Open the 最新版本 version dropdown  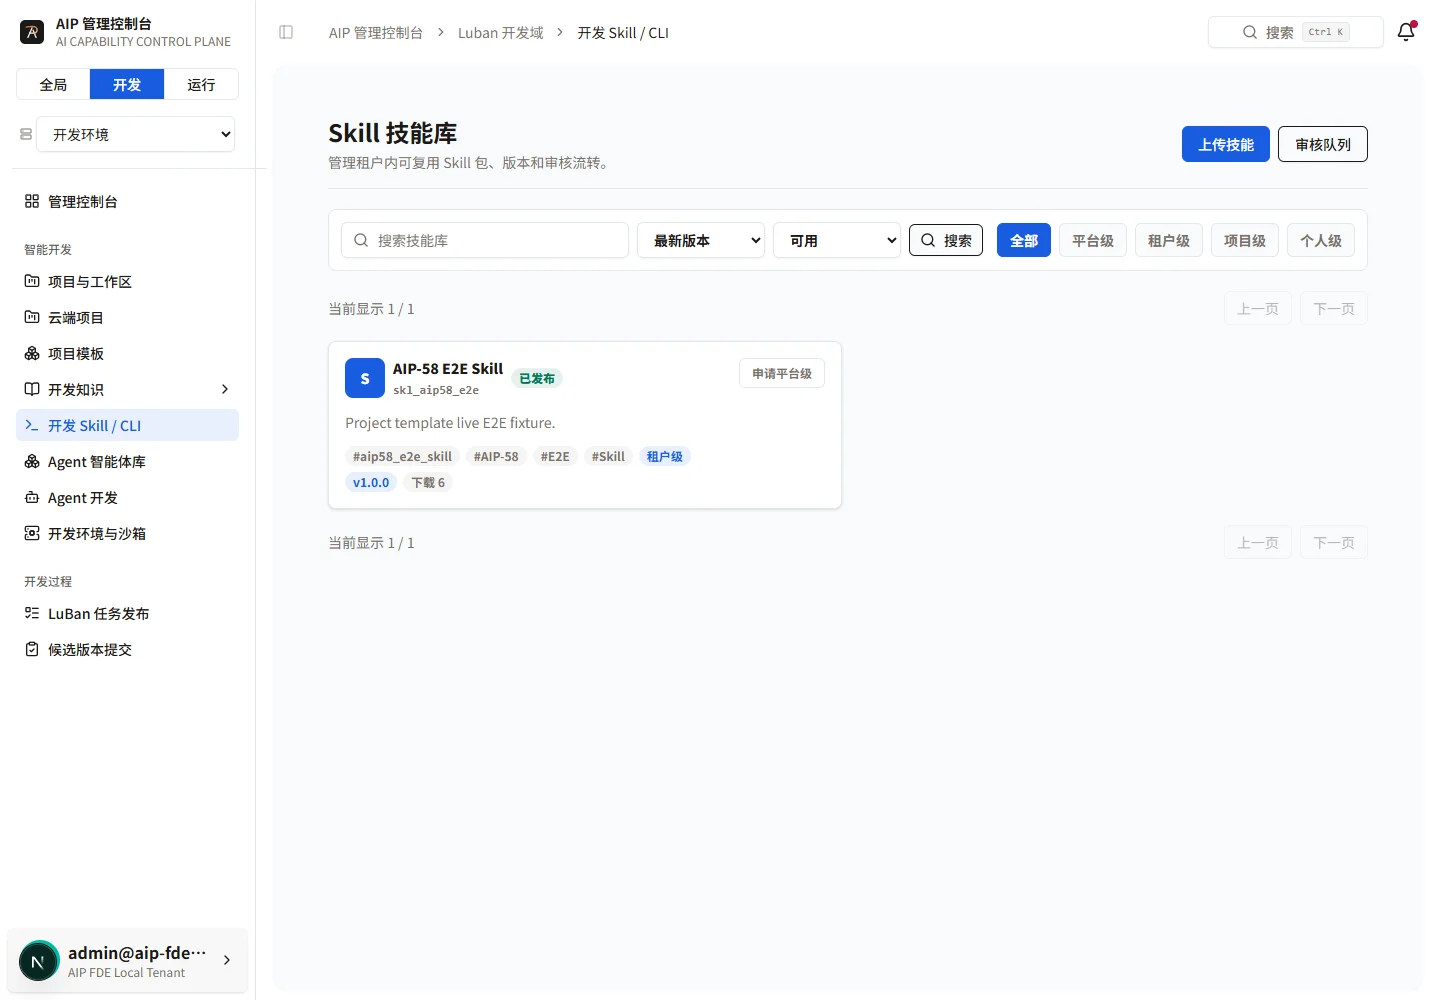[701, 240]
